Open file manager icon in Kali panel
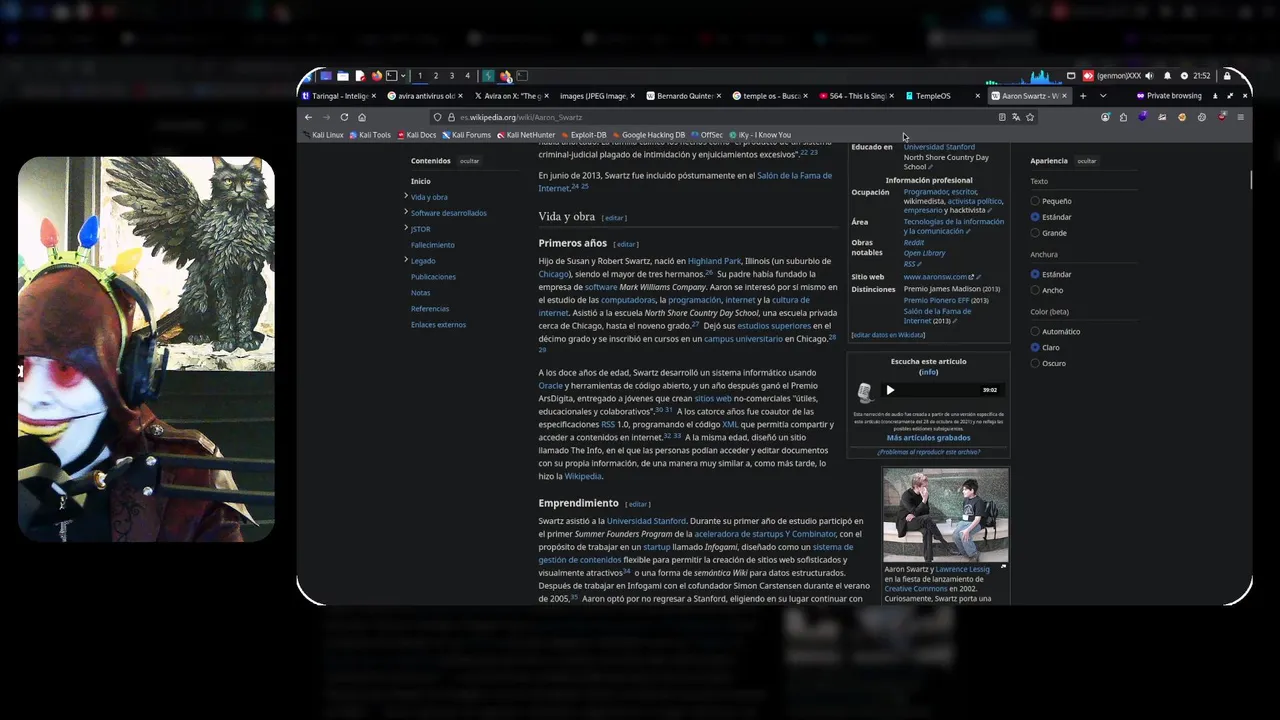1280x720 pixels. point(342,76)
